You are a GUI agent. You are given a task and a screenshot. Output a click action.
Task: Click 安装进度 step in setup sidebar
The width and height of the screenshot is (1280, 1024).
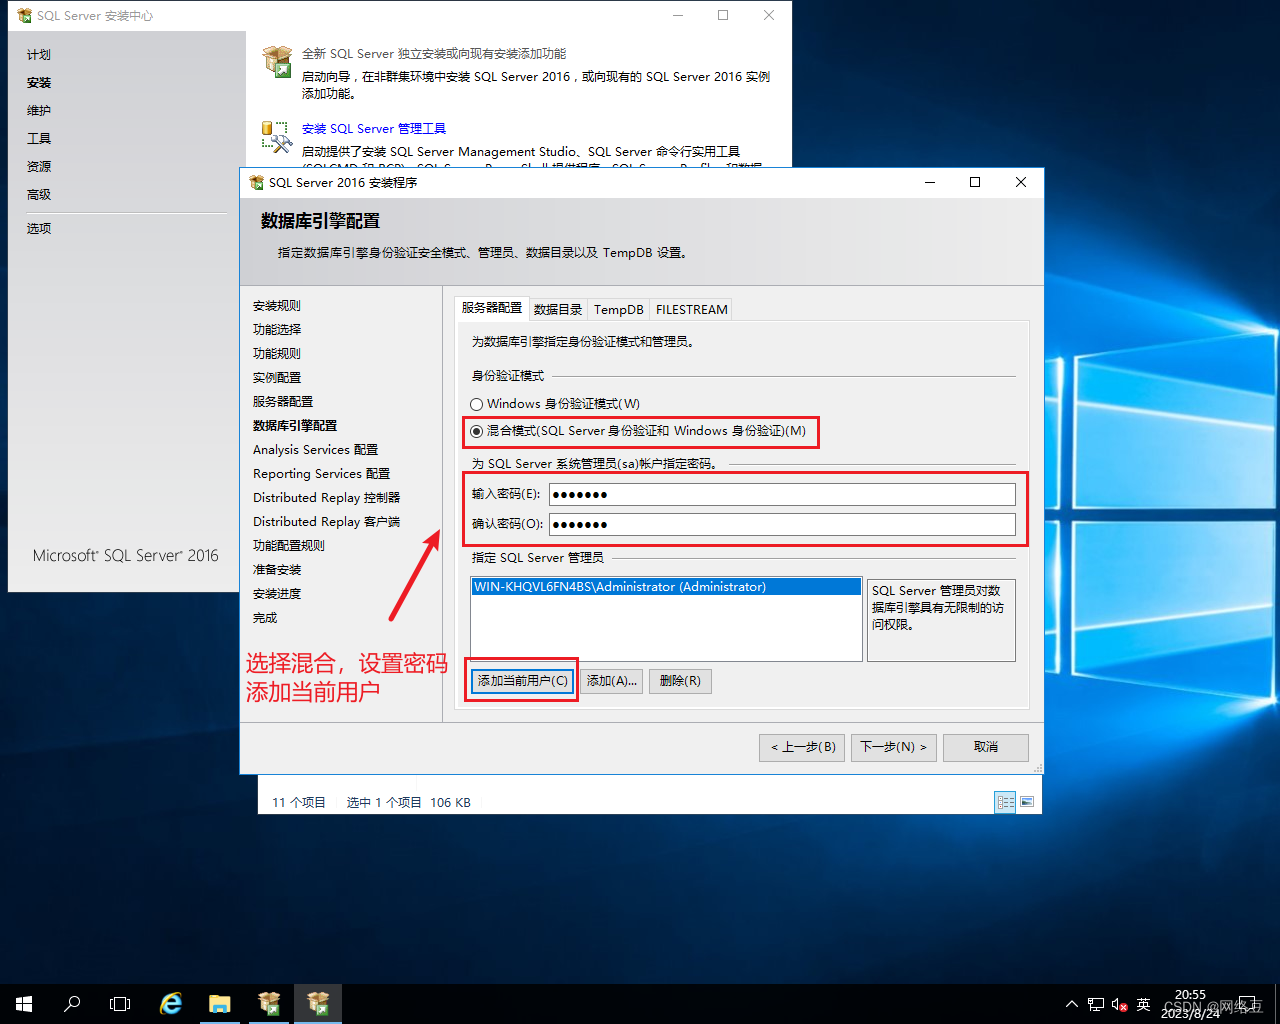277,594
